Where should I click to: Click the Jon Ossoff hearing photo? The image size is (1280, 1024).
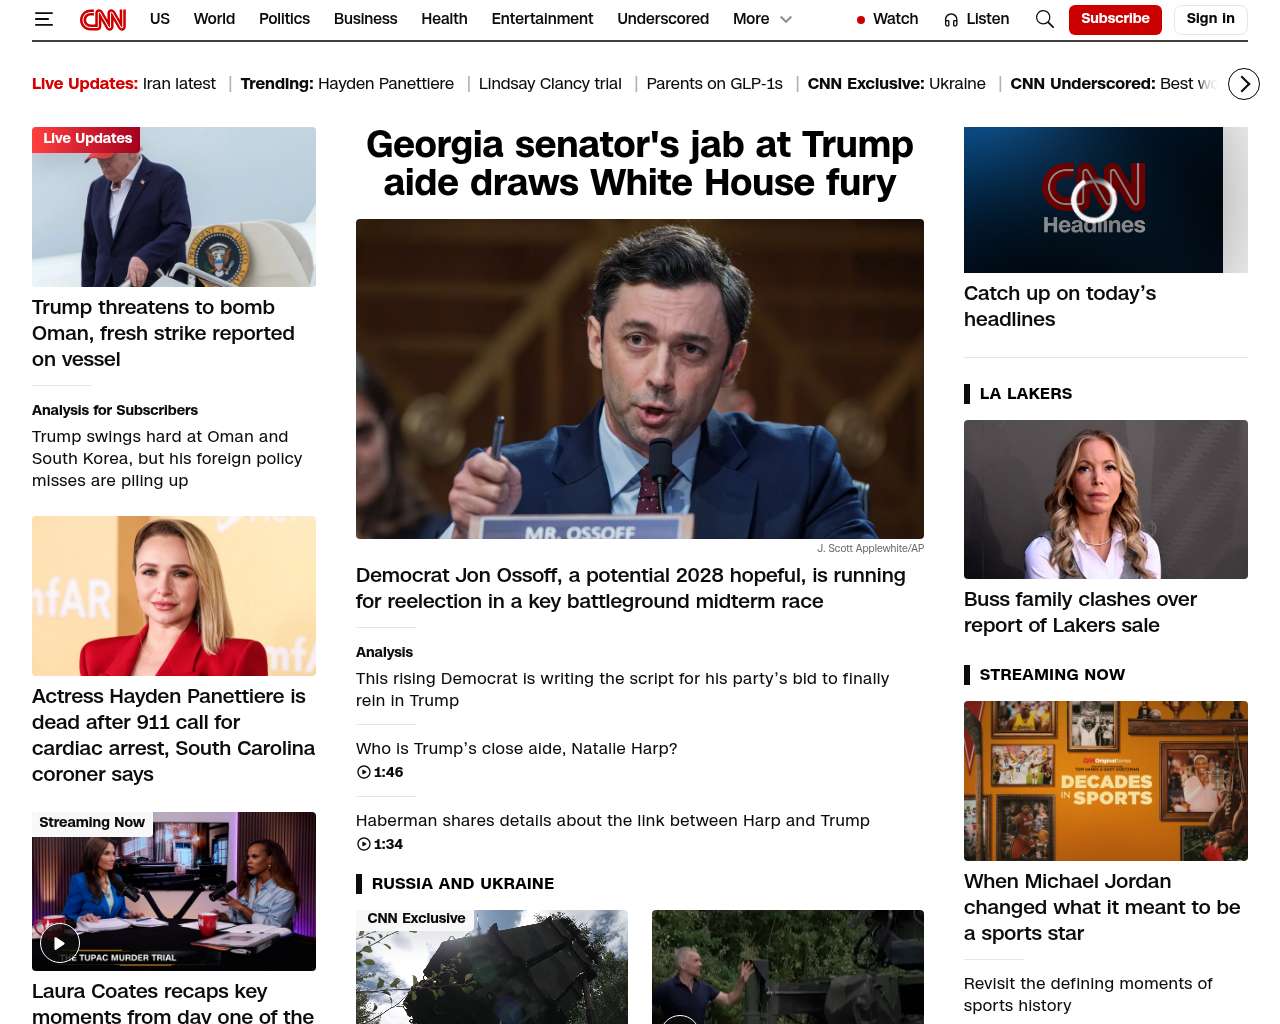tap(640, 379)
